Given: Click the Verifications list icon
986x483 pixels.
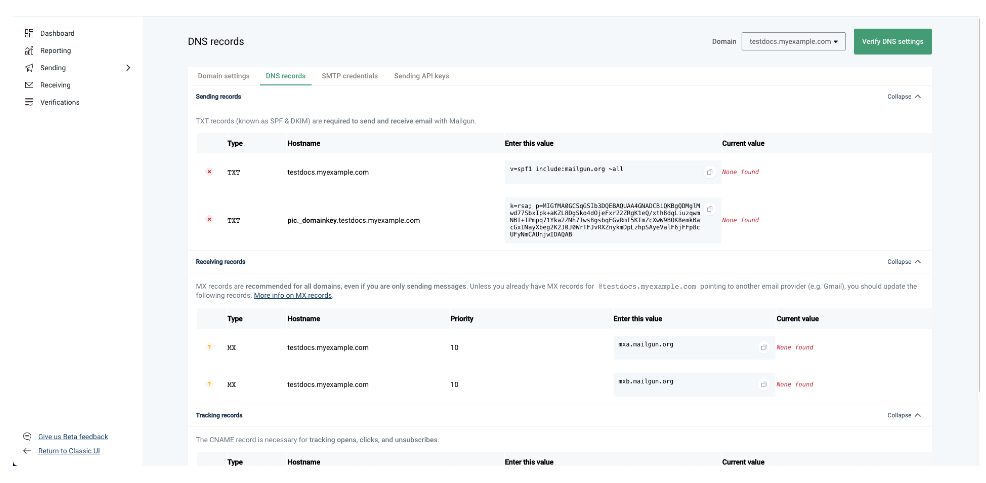Looking at the screenshot, I should coord(29,102).
